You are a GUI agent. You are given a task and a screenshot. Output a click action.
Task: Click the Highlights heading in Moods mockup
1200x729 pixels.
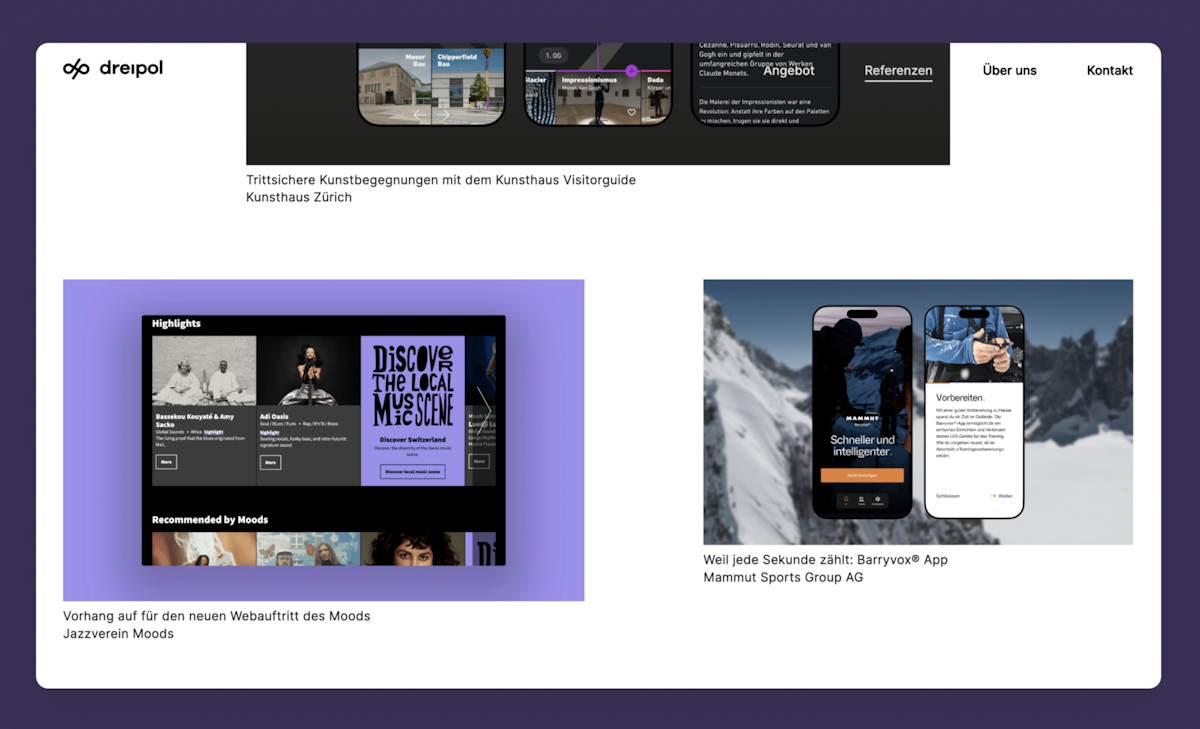coord(176,323)
